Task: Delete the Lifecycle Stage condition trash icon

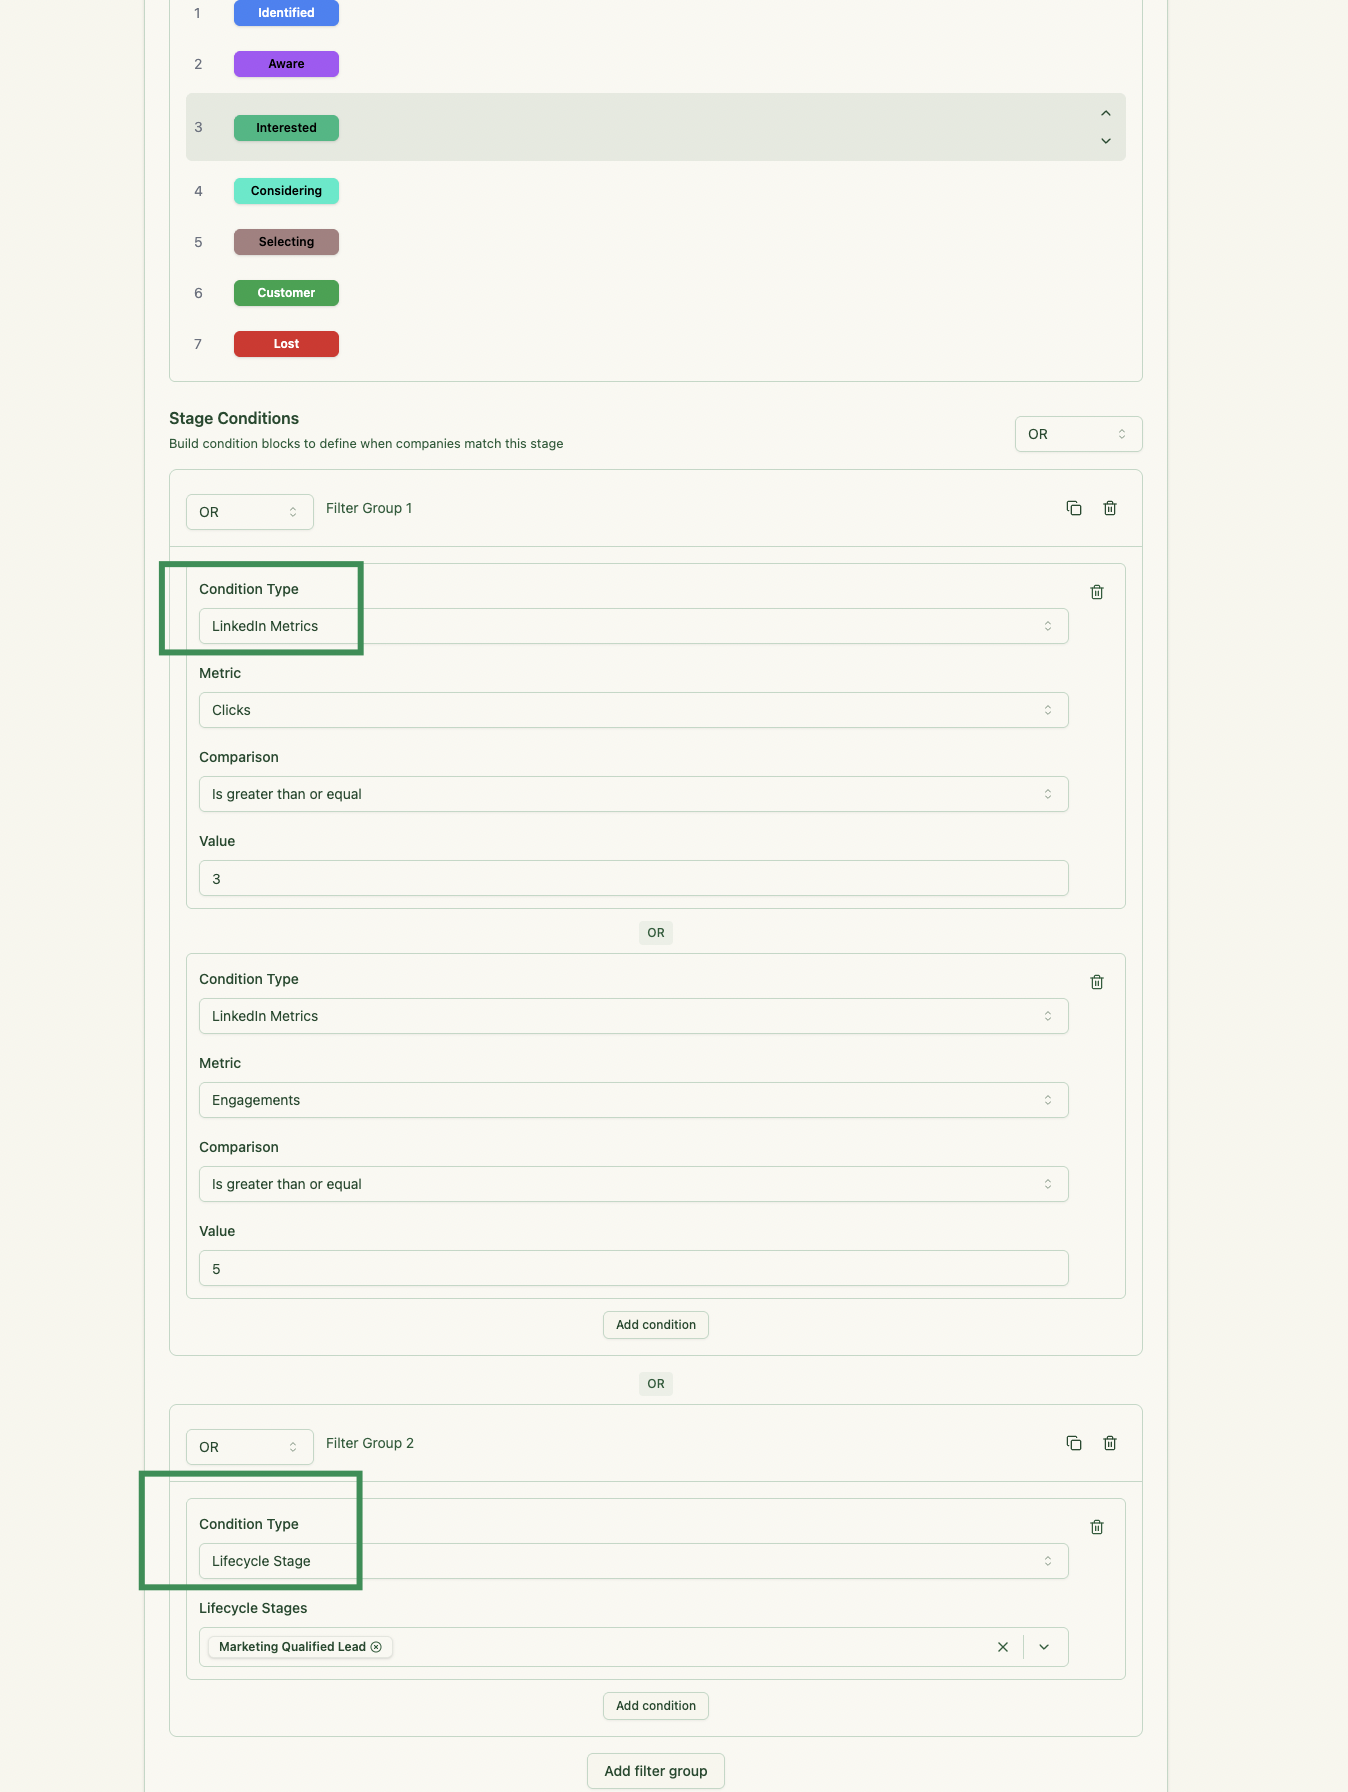Action: click(x=1097, y=1527)
